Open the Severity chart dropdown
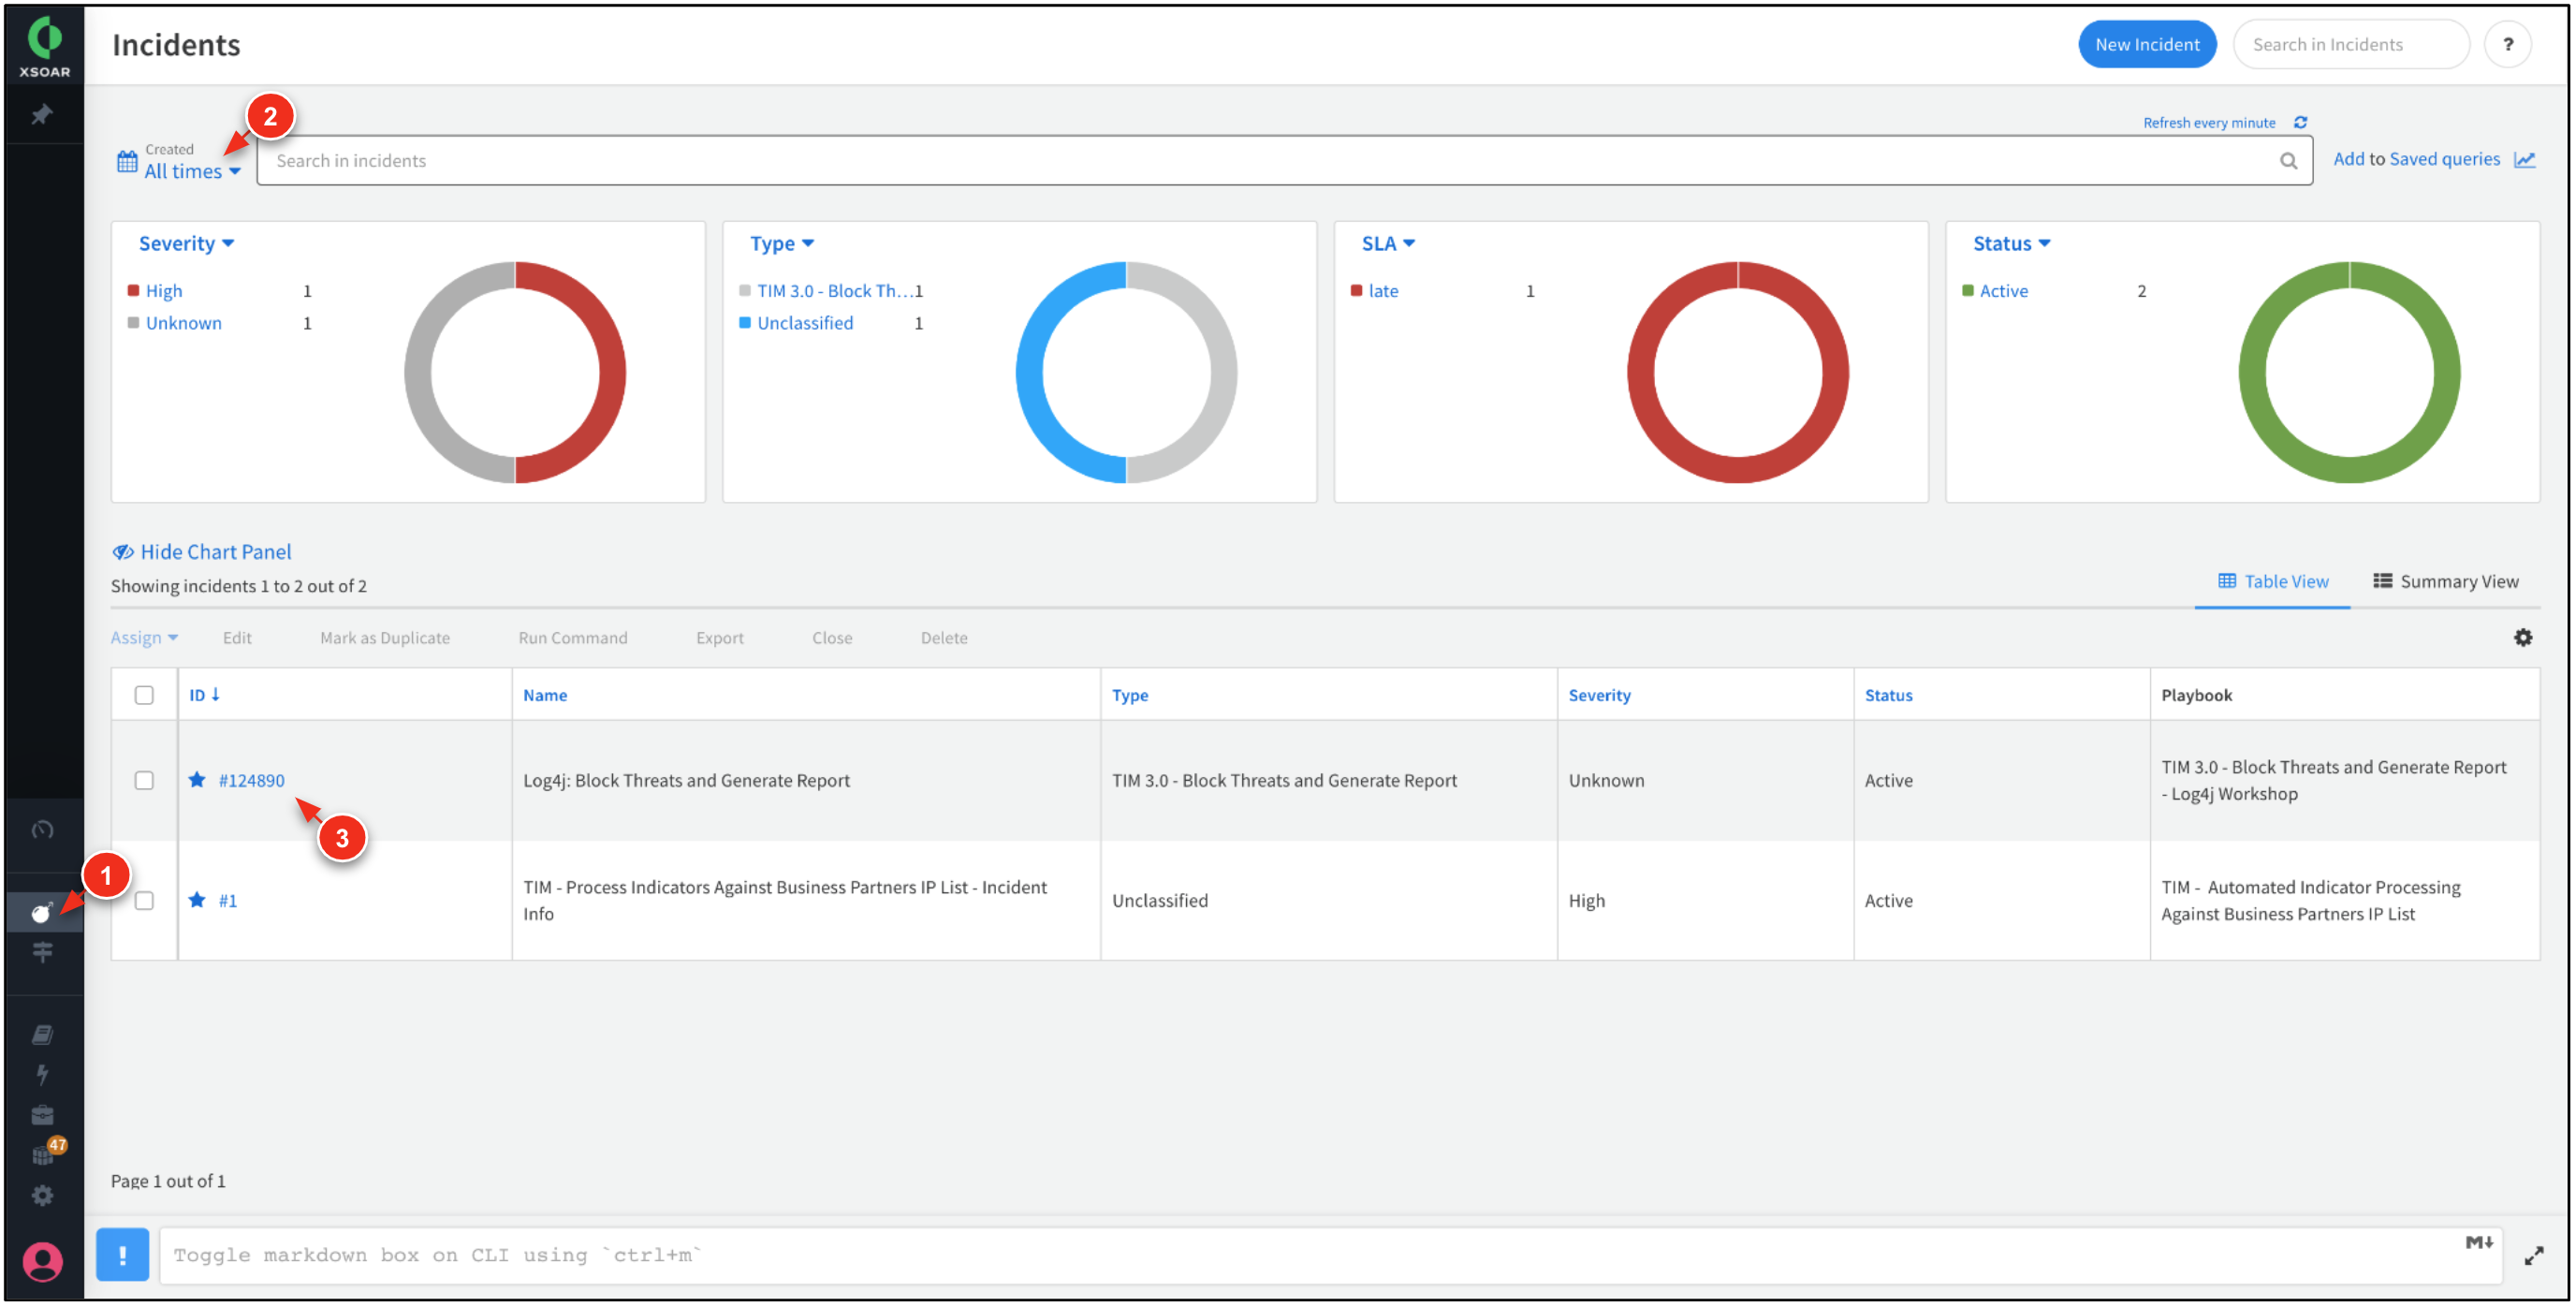This screenshot has height=1307, width=2576. click(x=186, y=243)
